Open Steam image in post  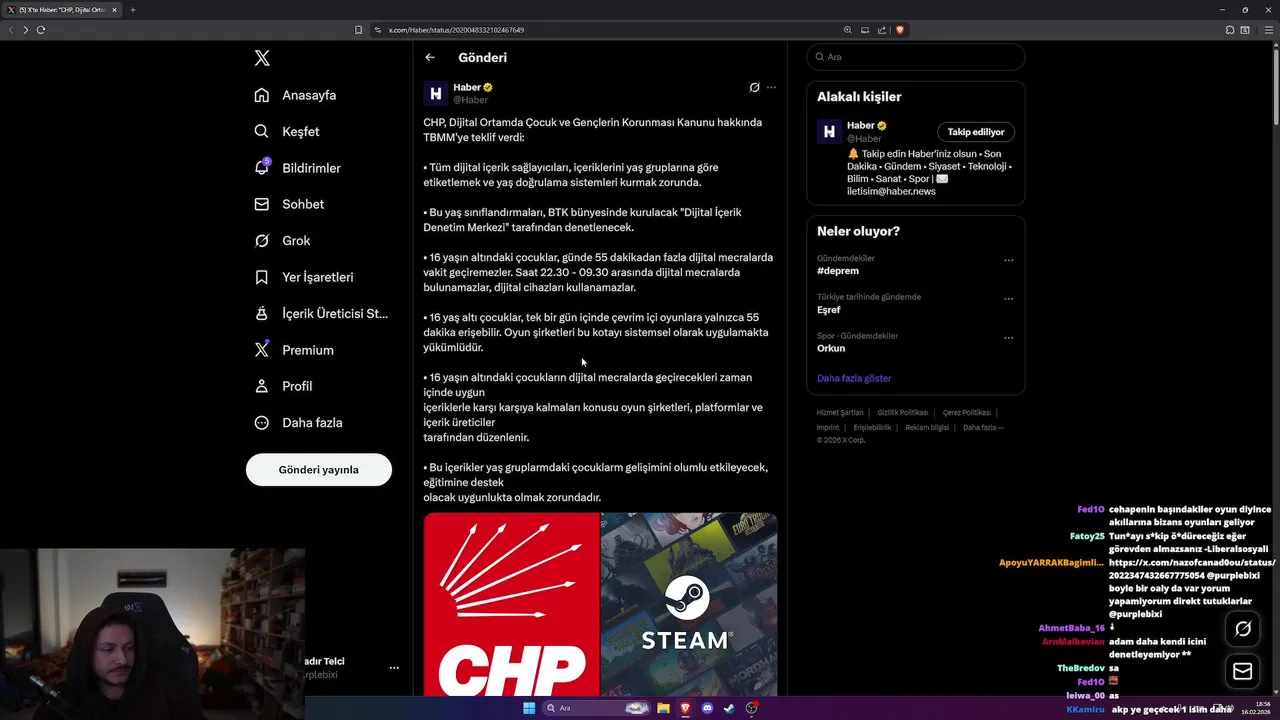point(689,604)
